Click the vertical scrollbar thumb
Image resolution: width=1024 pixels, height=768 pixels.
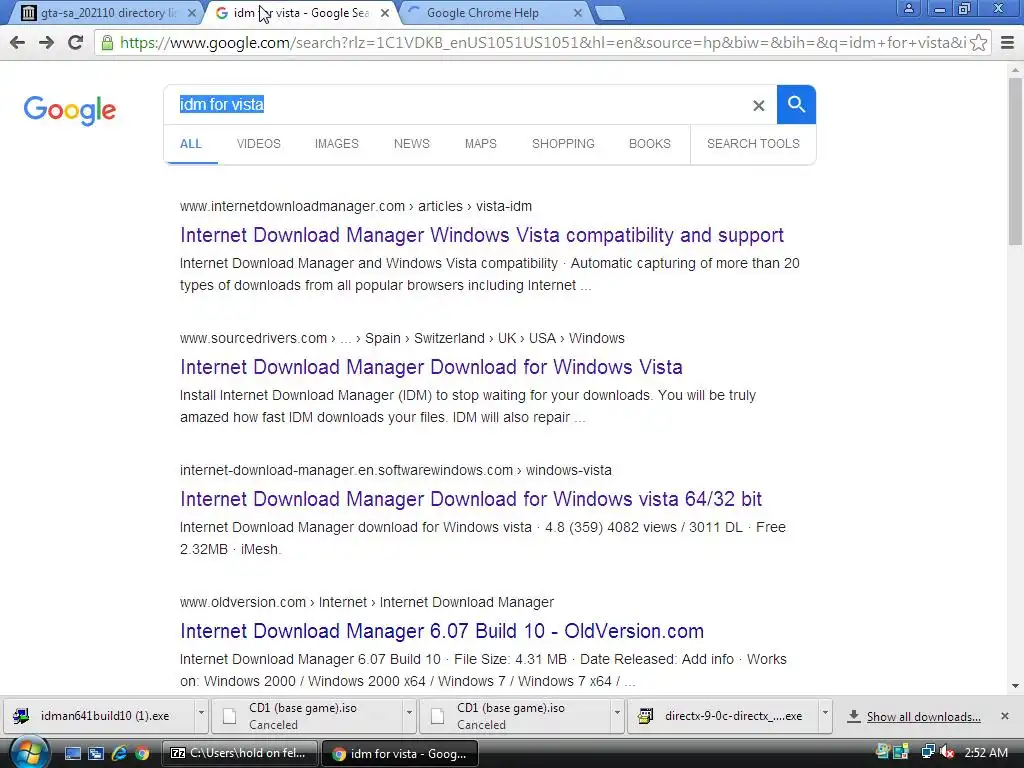pyautogui.click(x=1015, y=160)
